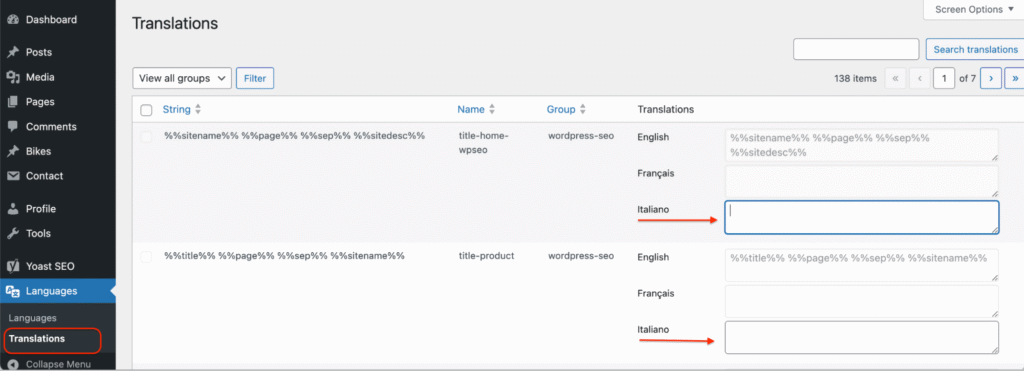This screenshot has height=371, width=1024.
Task: Click Group column header link
Action: click(561, 110)
